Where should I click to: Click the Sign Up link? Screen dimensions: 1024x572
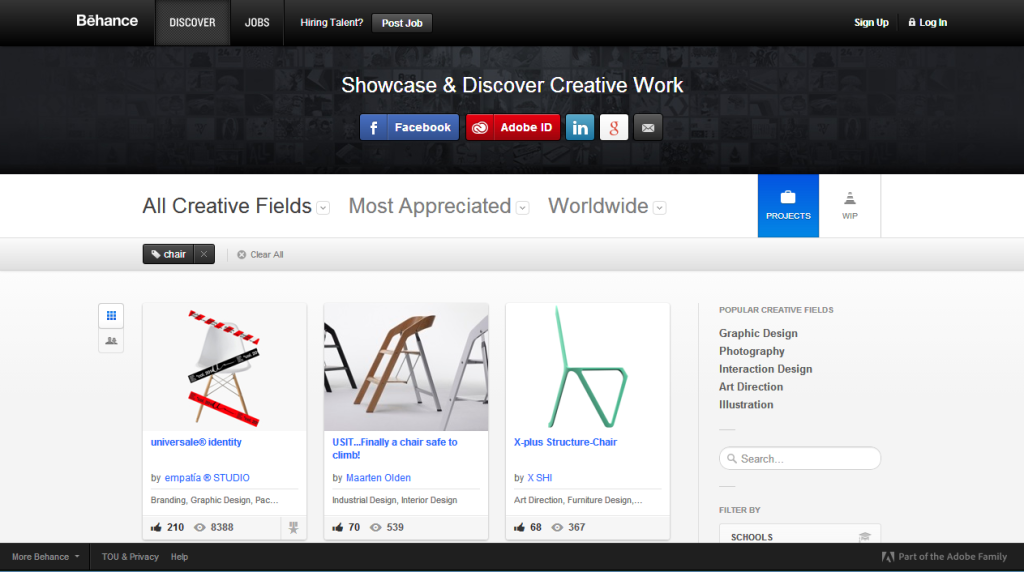click(871, 22)
